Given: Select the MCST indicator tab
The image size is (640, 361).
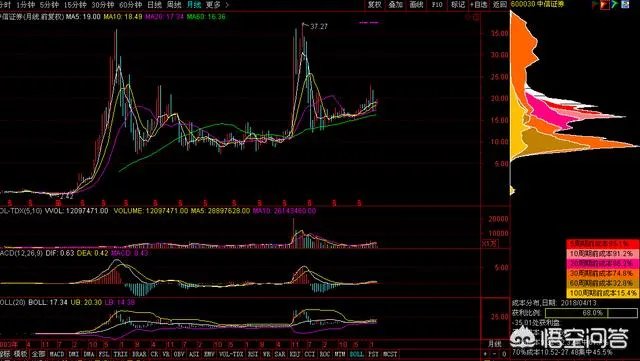Looking at the screenshot, I should (390, 354).
